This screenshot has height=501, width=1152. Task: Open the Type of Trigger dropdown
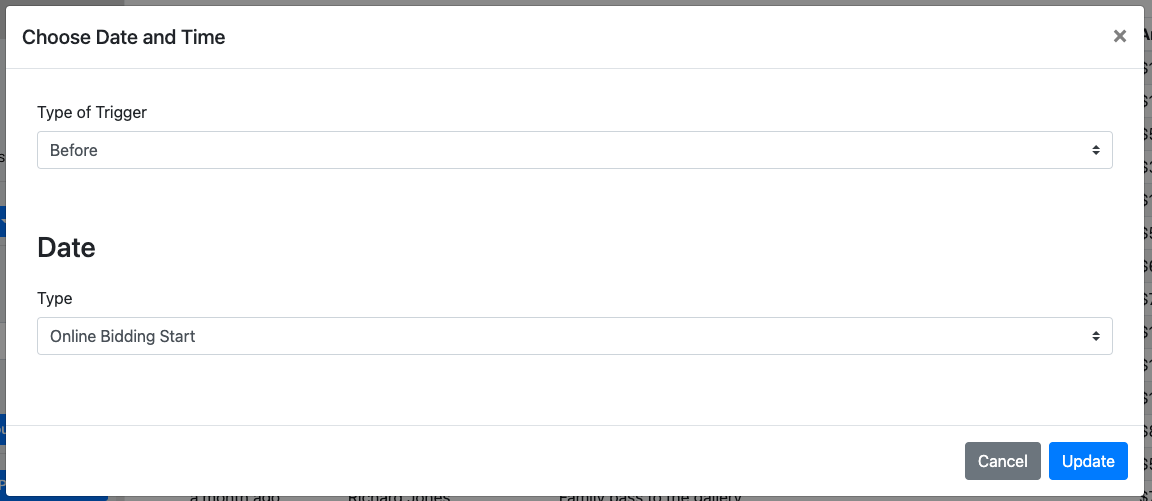575,150
